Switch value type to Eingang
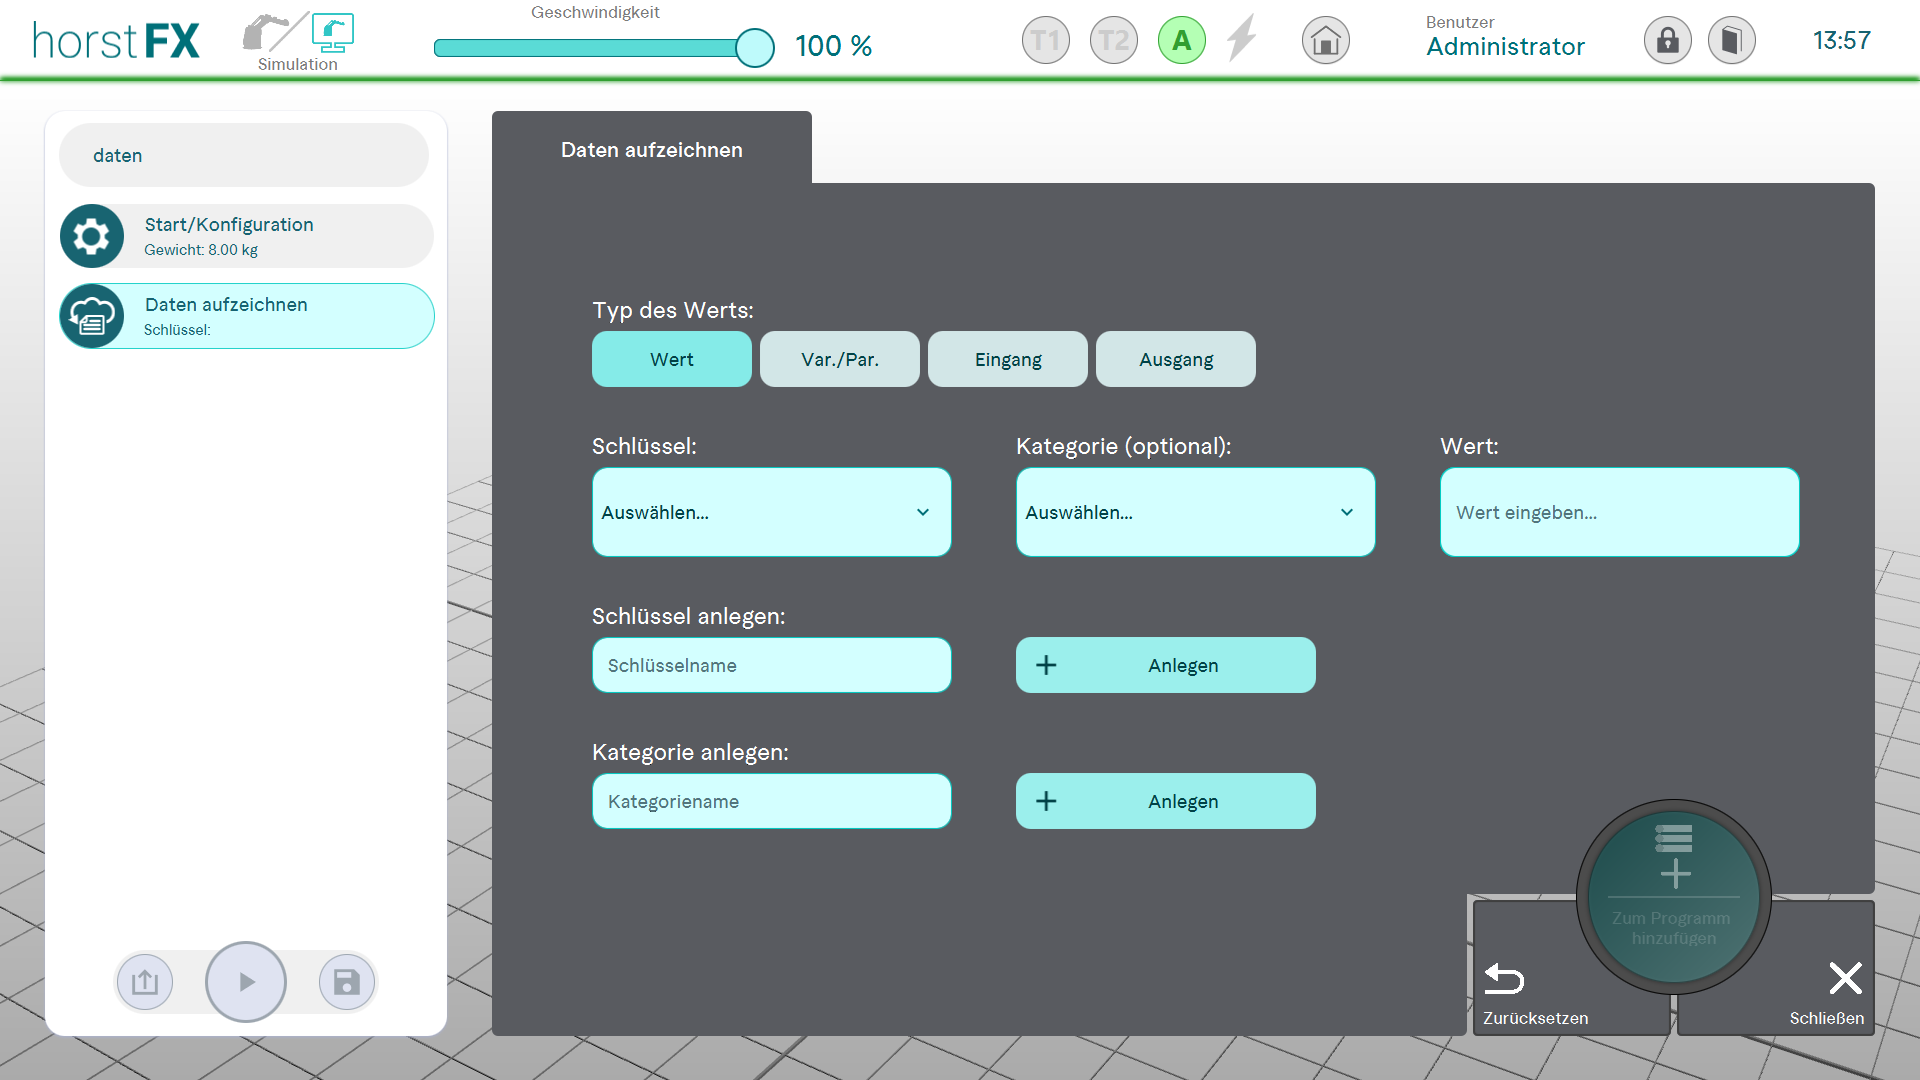Screen dimensions: 1920x1080 1007,359
